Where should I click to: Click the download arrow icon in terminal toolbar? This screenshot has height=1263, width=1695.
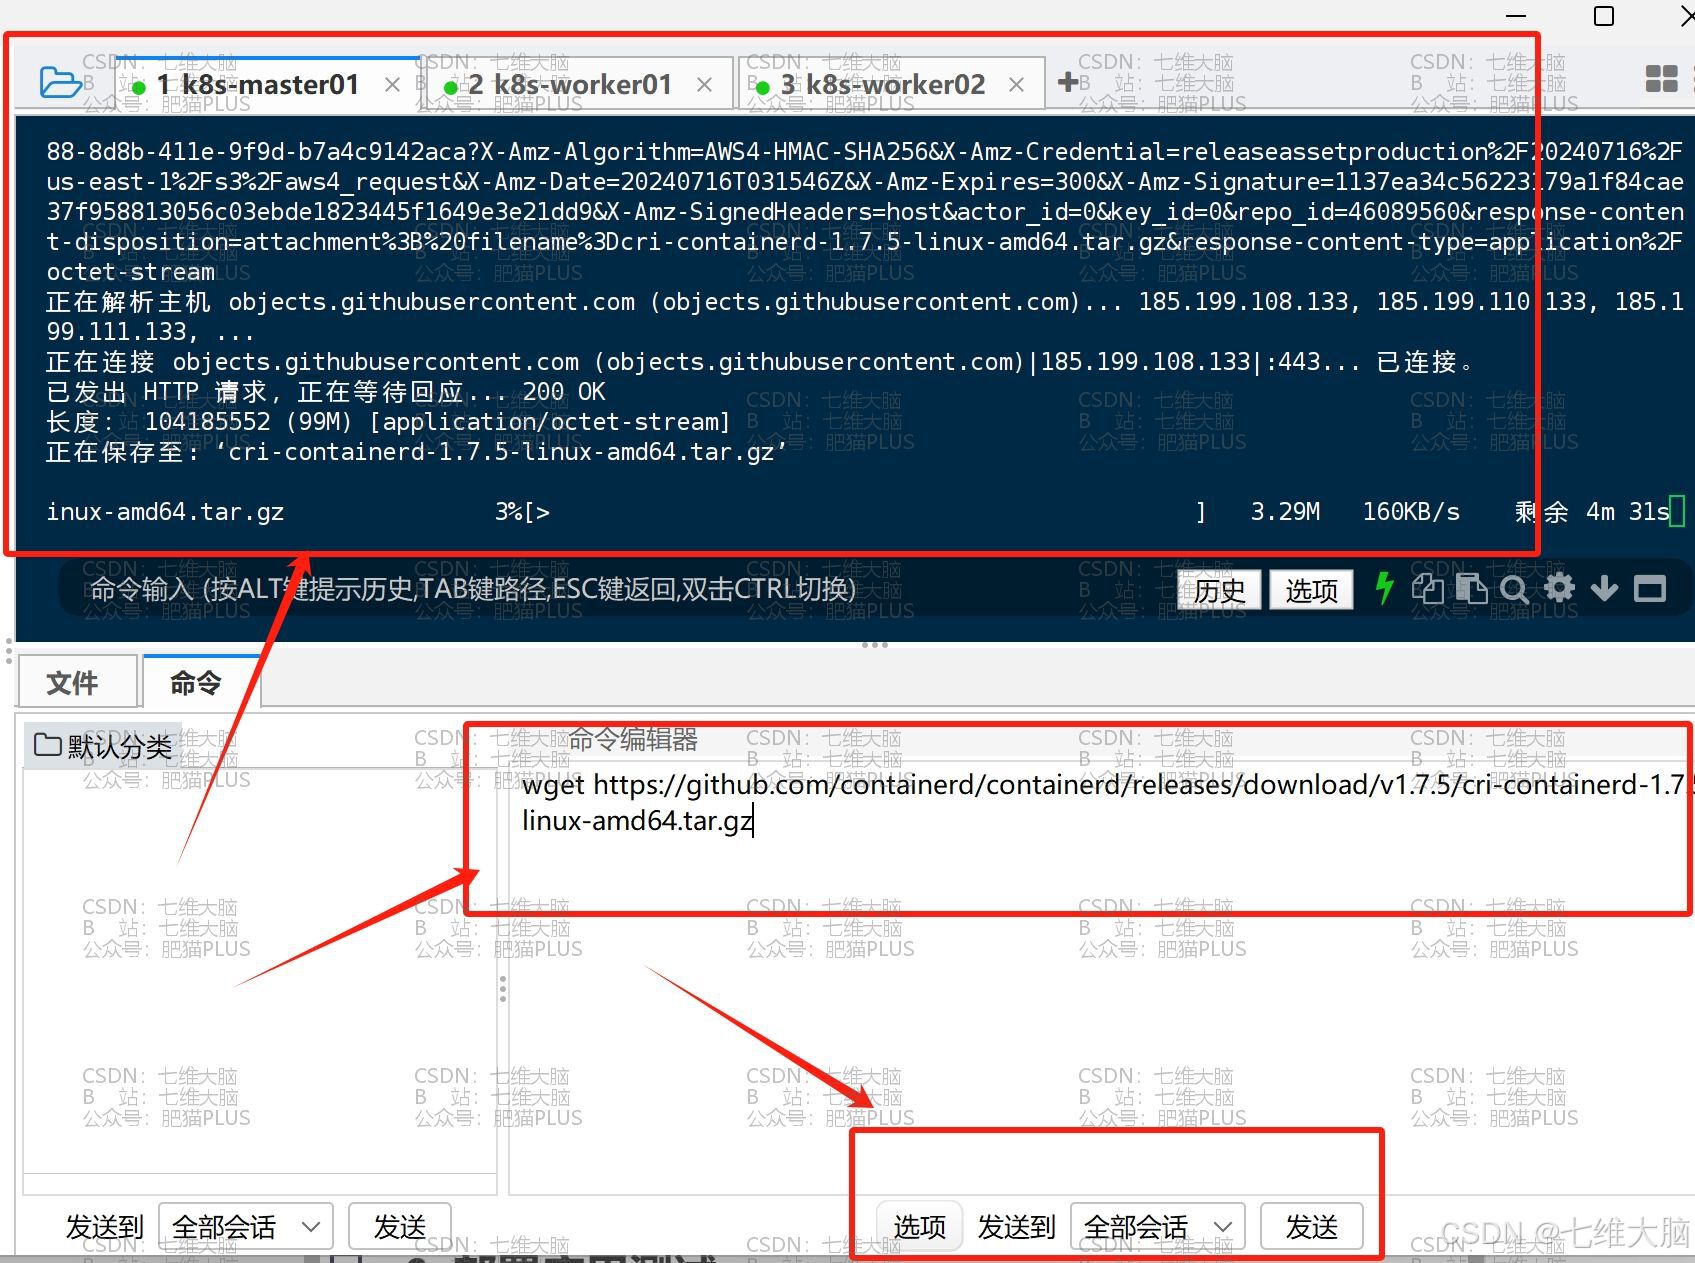pos(1604,588)
